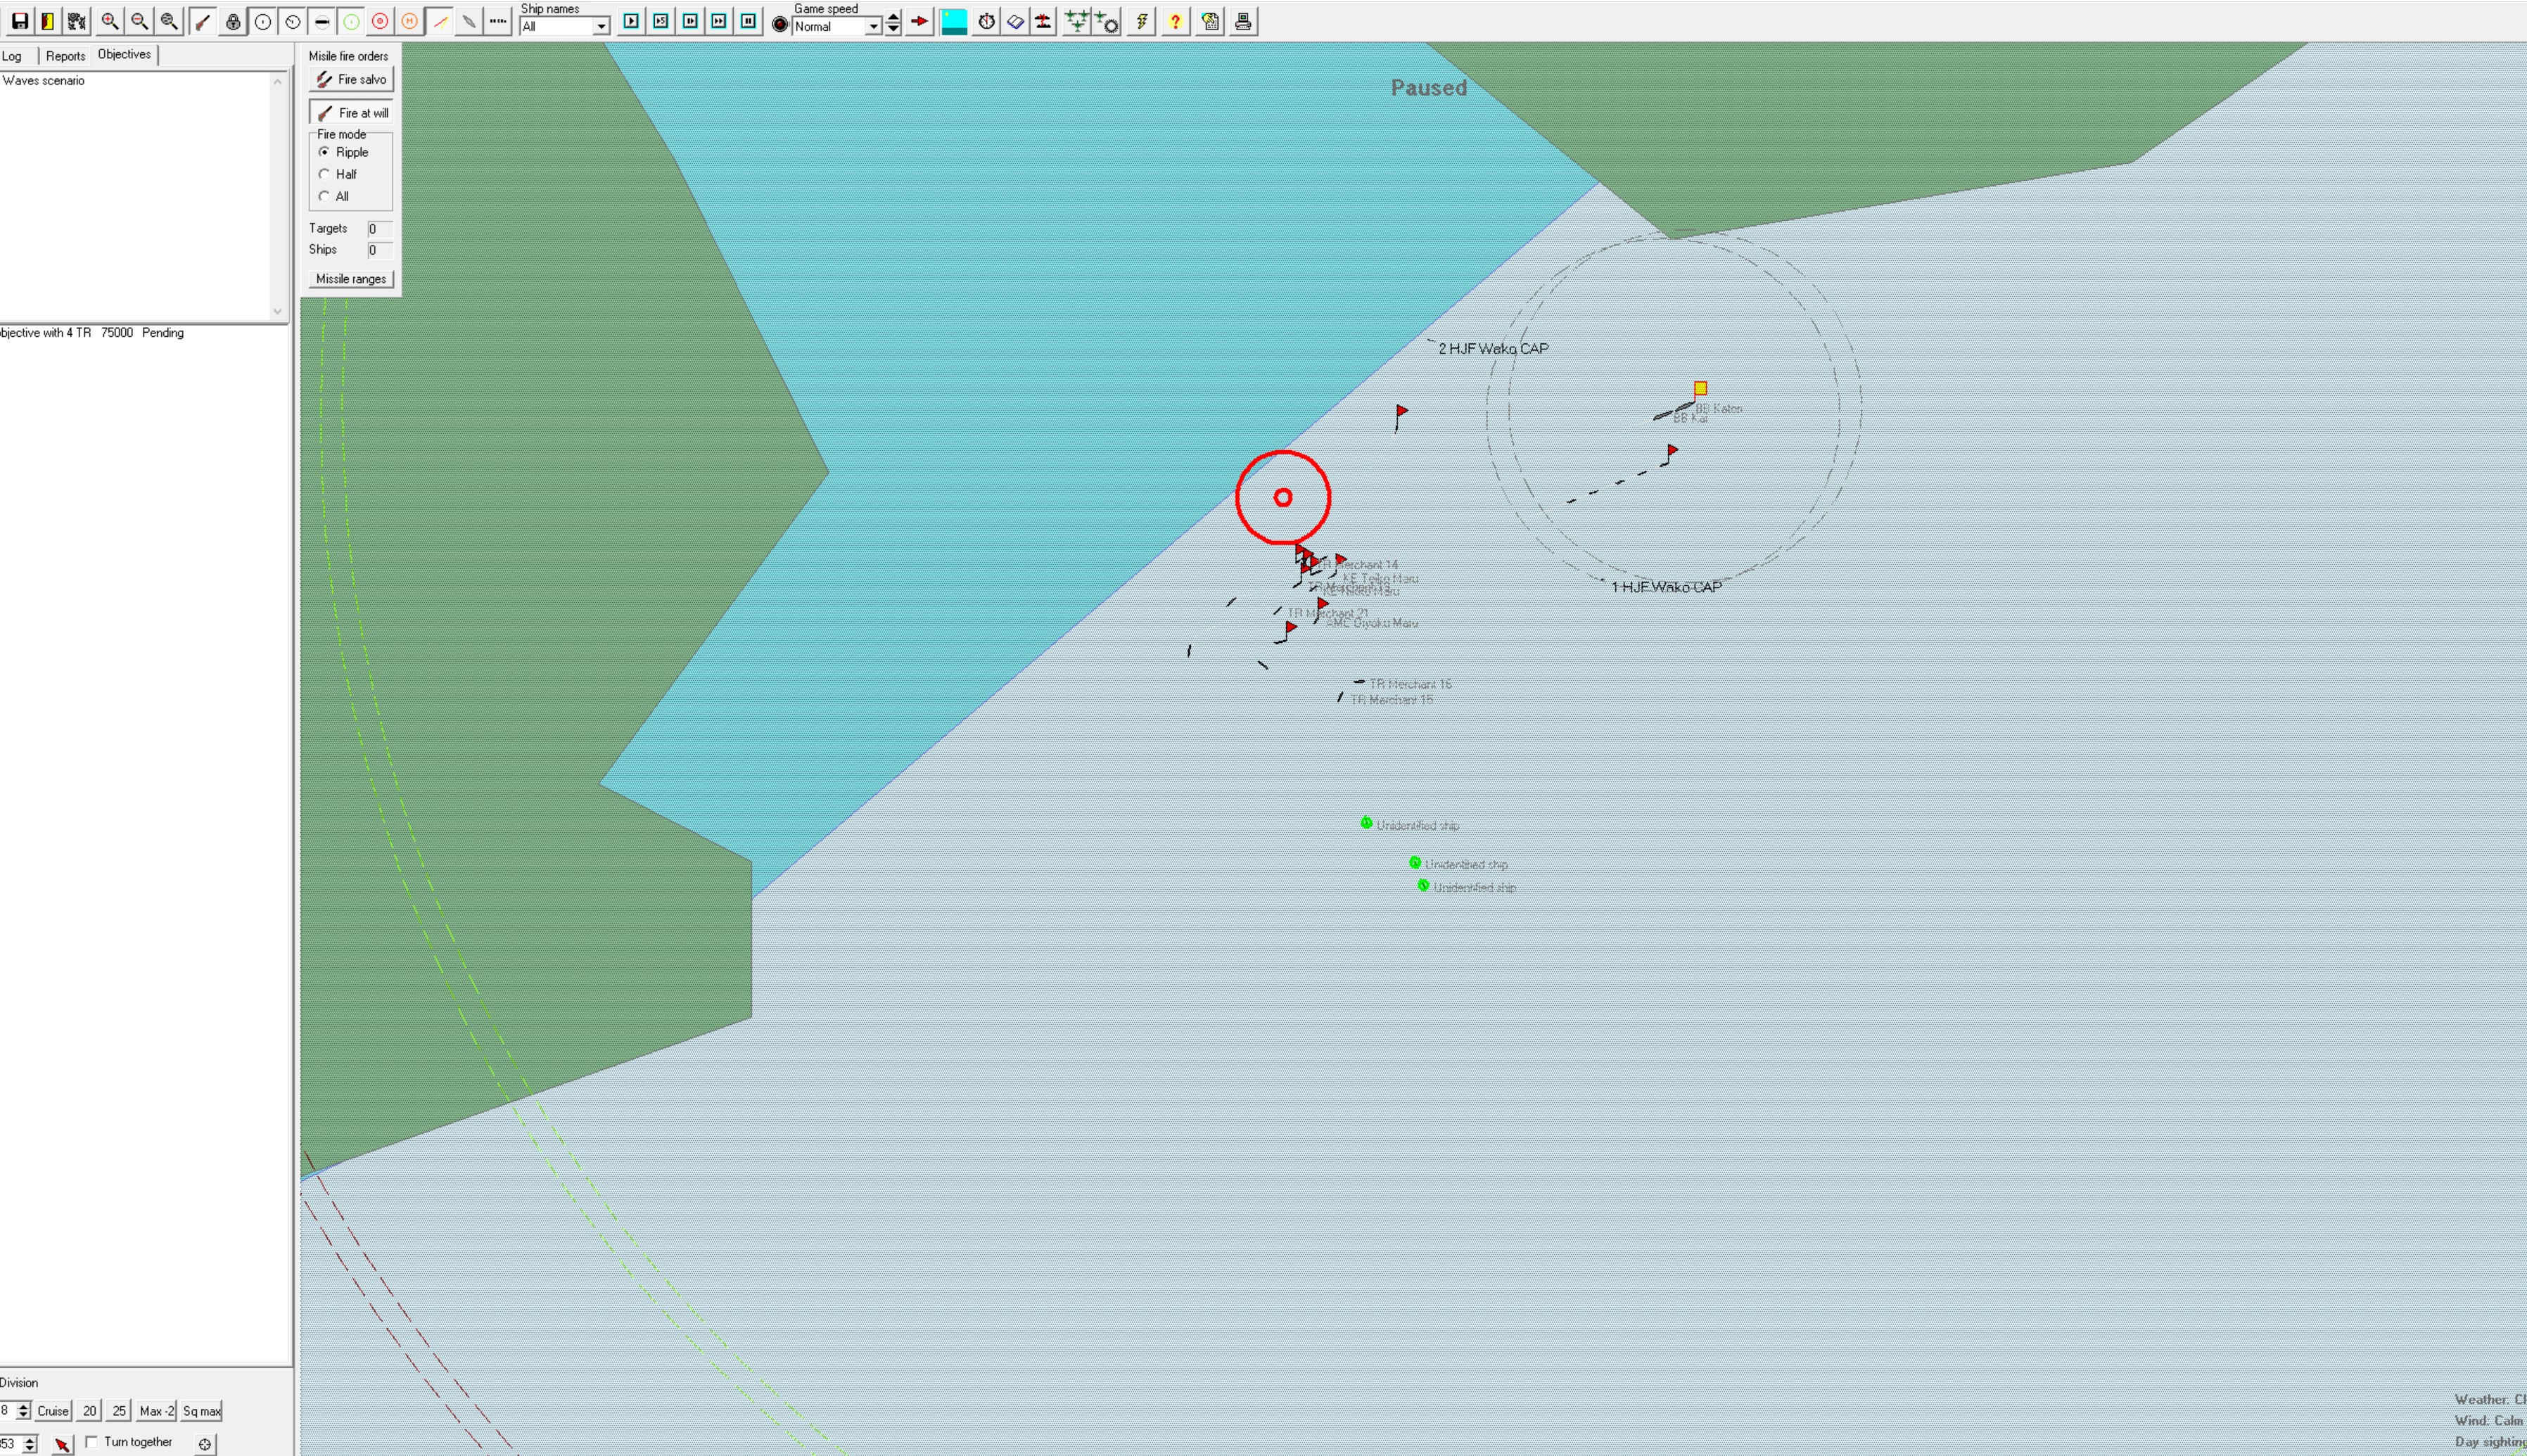Open help with the question mark icon

click(x=1175, y=21)
